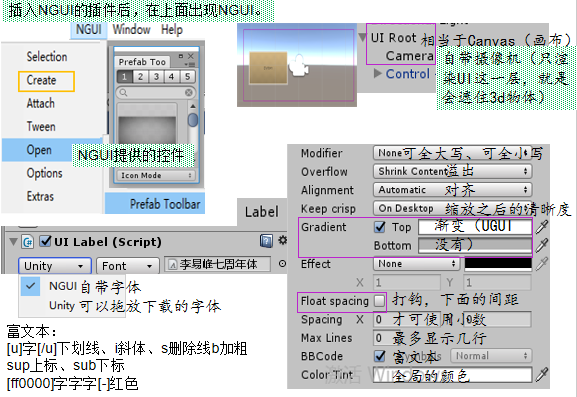The image size is (577, 397).
Task: Pick the Gradient Top color
Action: 475,227
